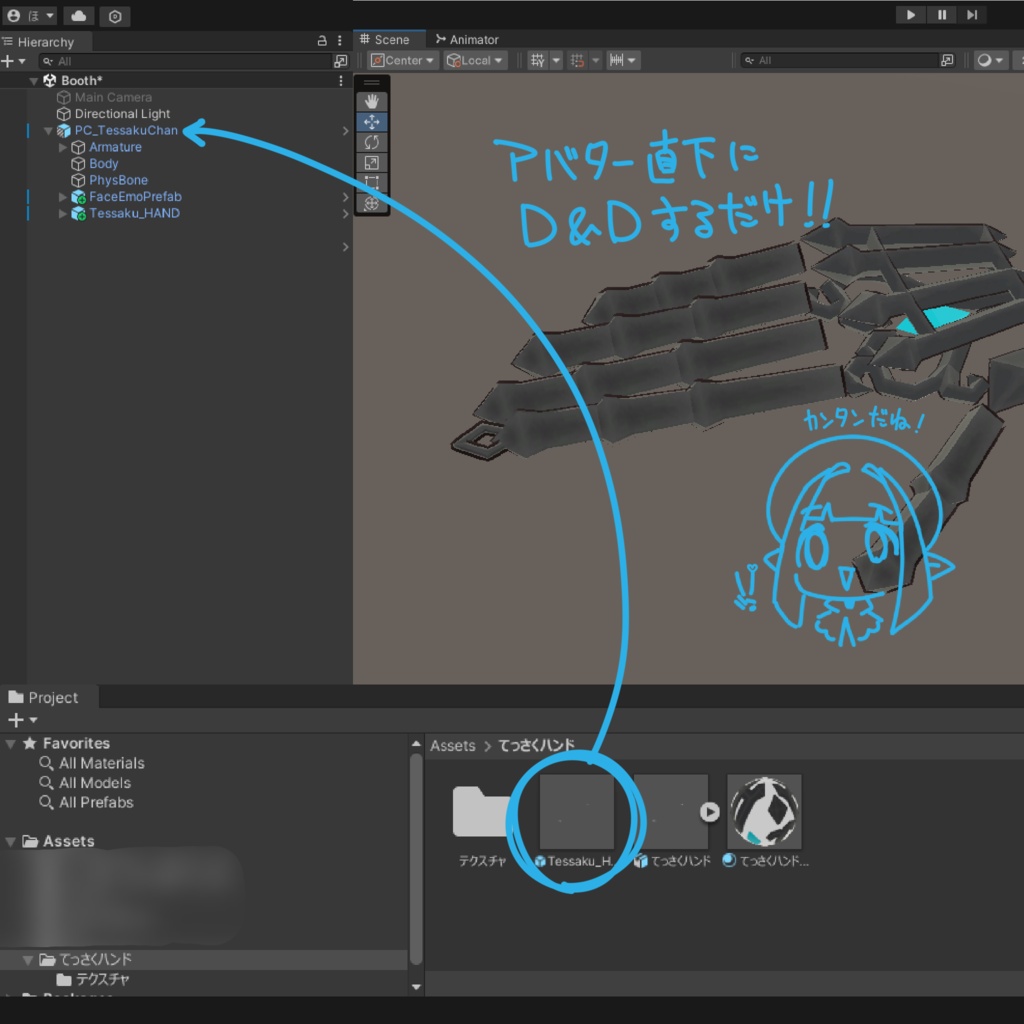Click the Hierarchy search field
The width and height of the screenshot is (1024, 1024).
click(186, 61)
